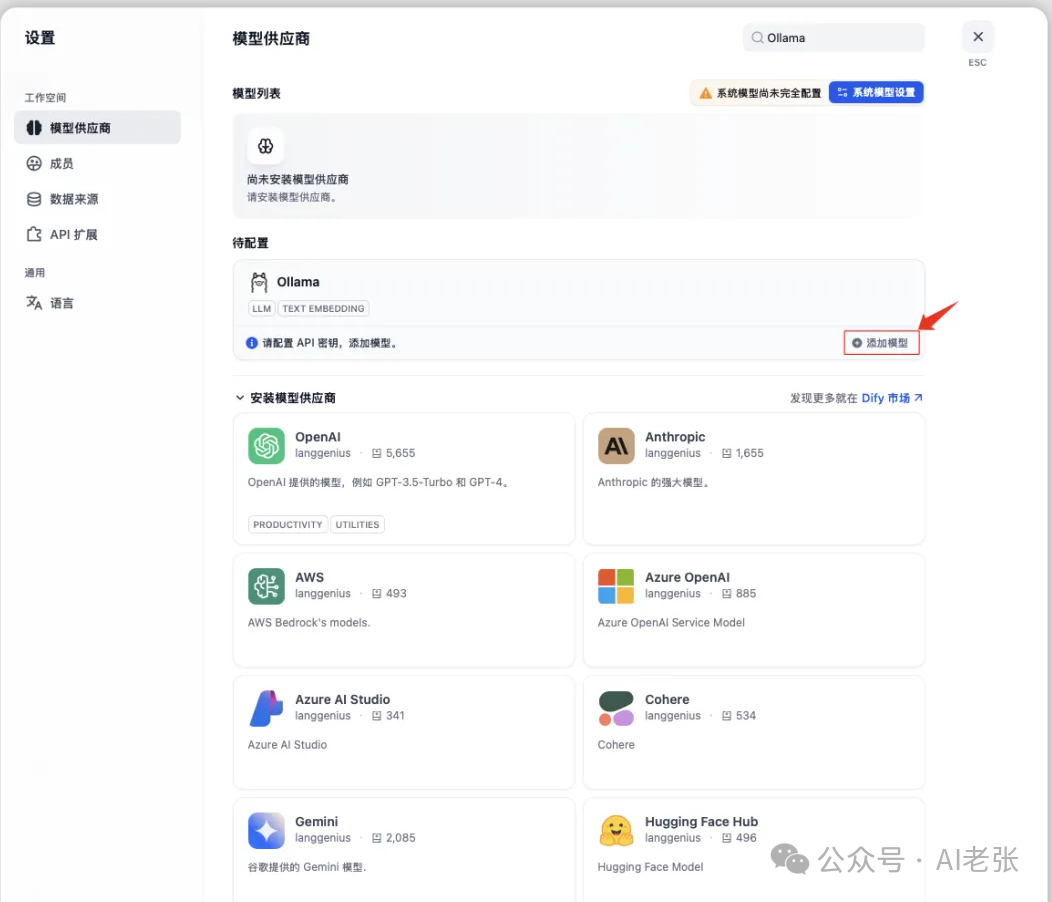
Task: Open the Azure AI Studio card title
Action: pyautogui.click(x=342, y=699)
